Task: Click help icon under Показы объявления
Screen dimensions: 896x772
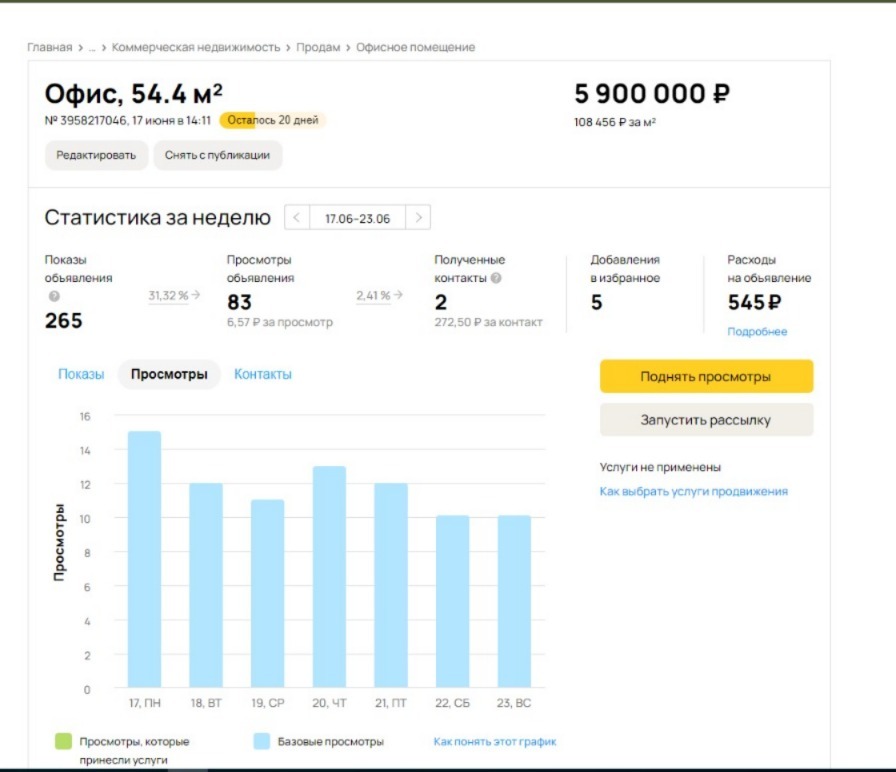Action: tap(54, 296)
